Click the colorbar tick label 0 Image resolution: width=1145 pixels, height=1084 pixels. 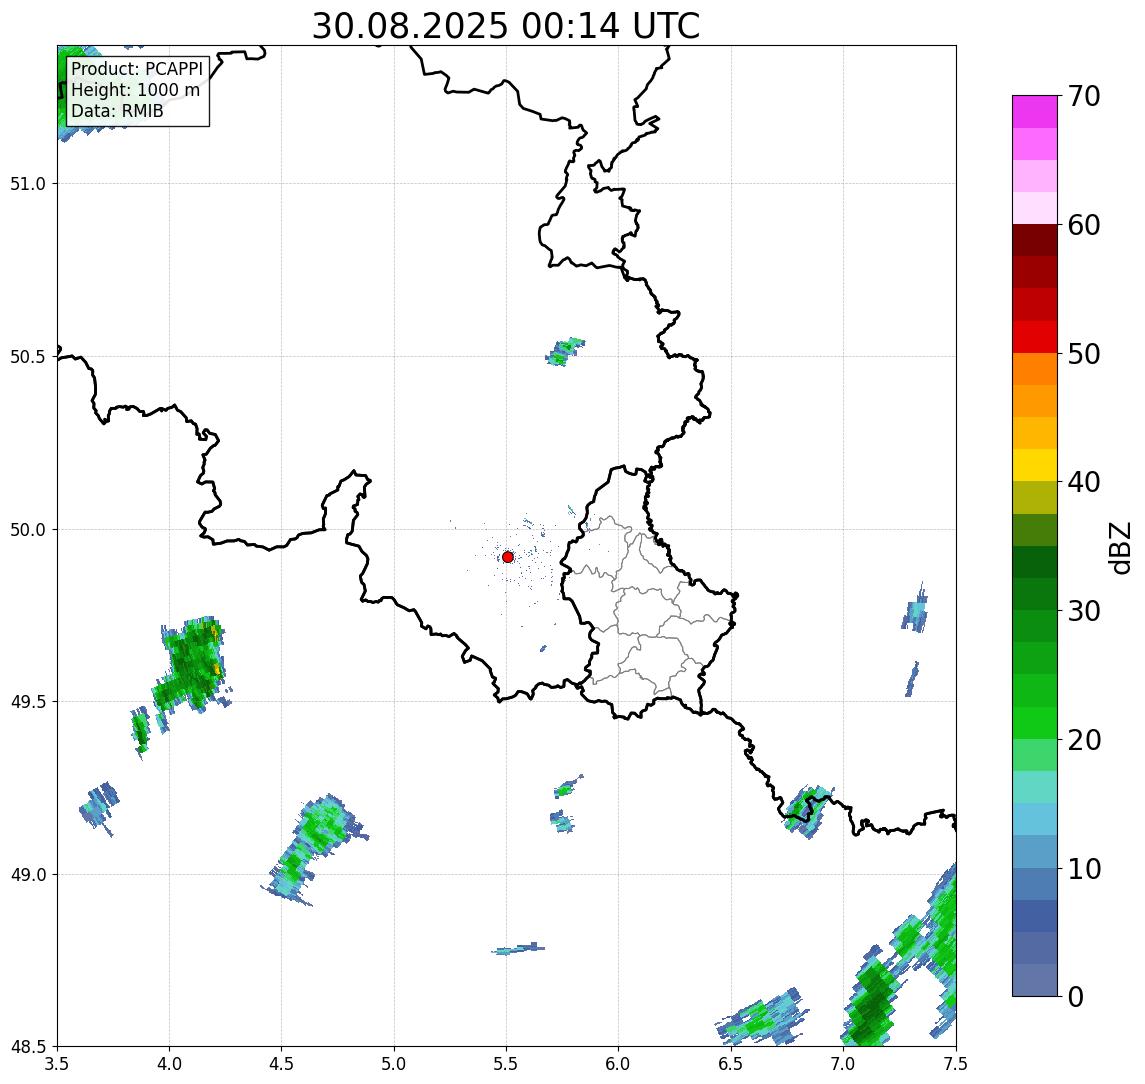1076,996
